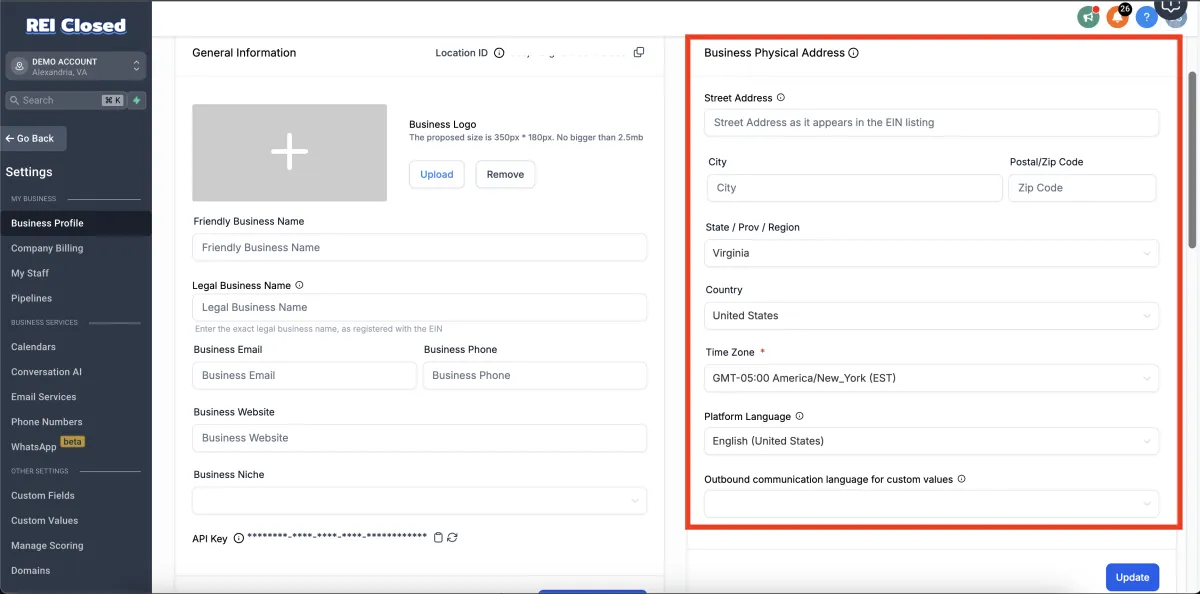Click the green lightning bolt quick action icon
The image size is (1200, 594).
coord(137,100)
